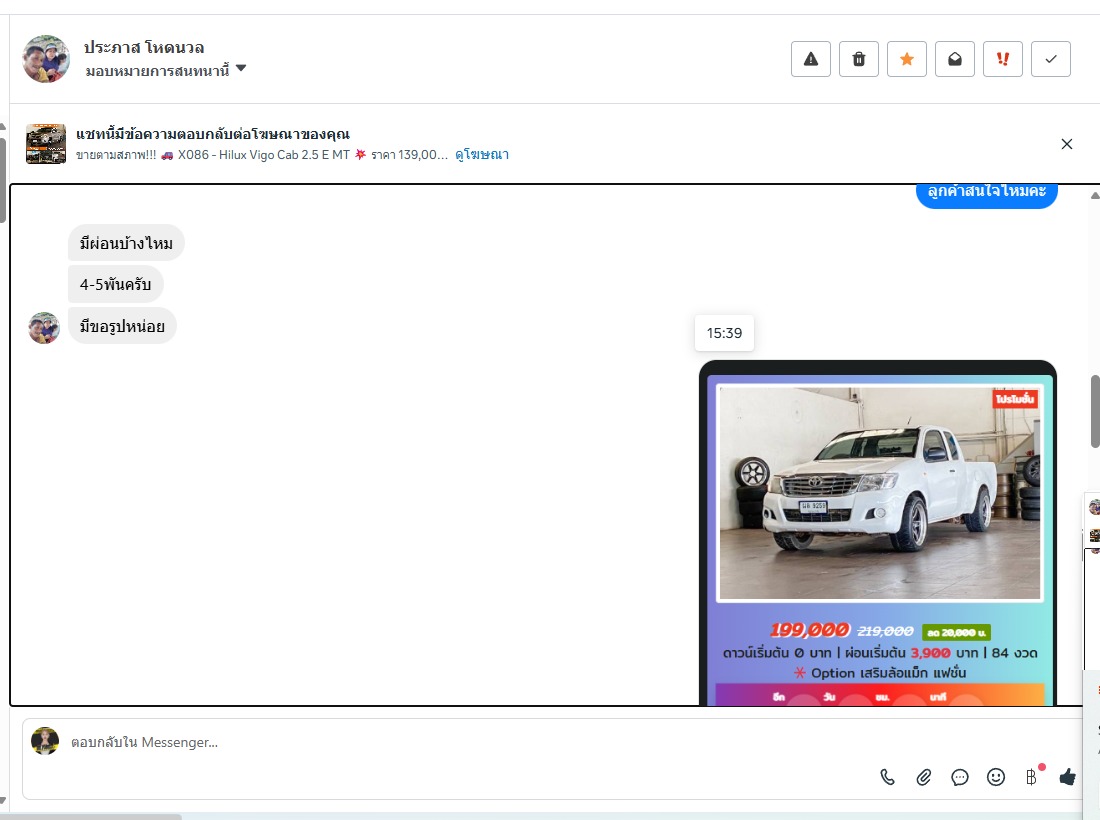Open ดูโฆษณา link in banner

482,154
